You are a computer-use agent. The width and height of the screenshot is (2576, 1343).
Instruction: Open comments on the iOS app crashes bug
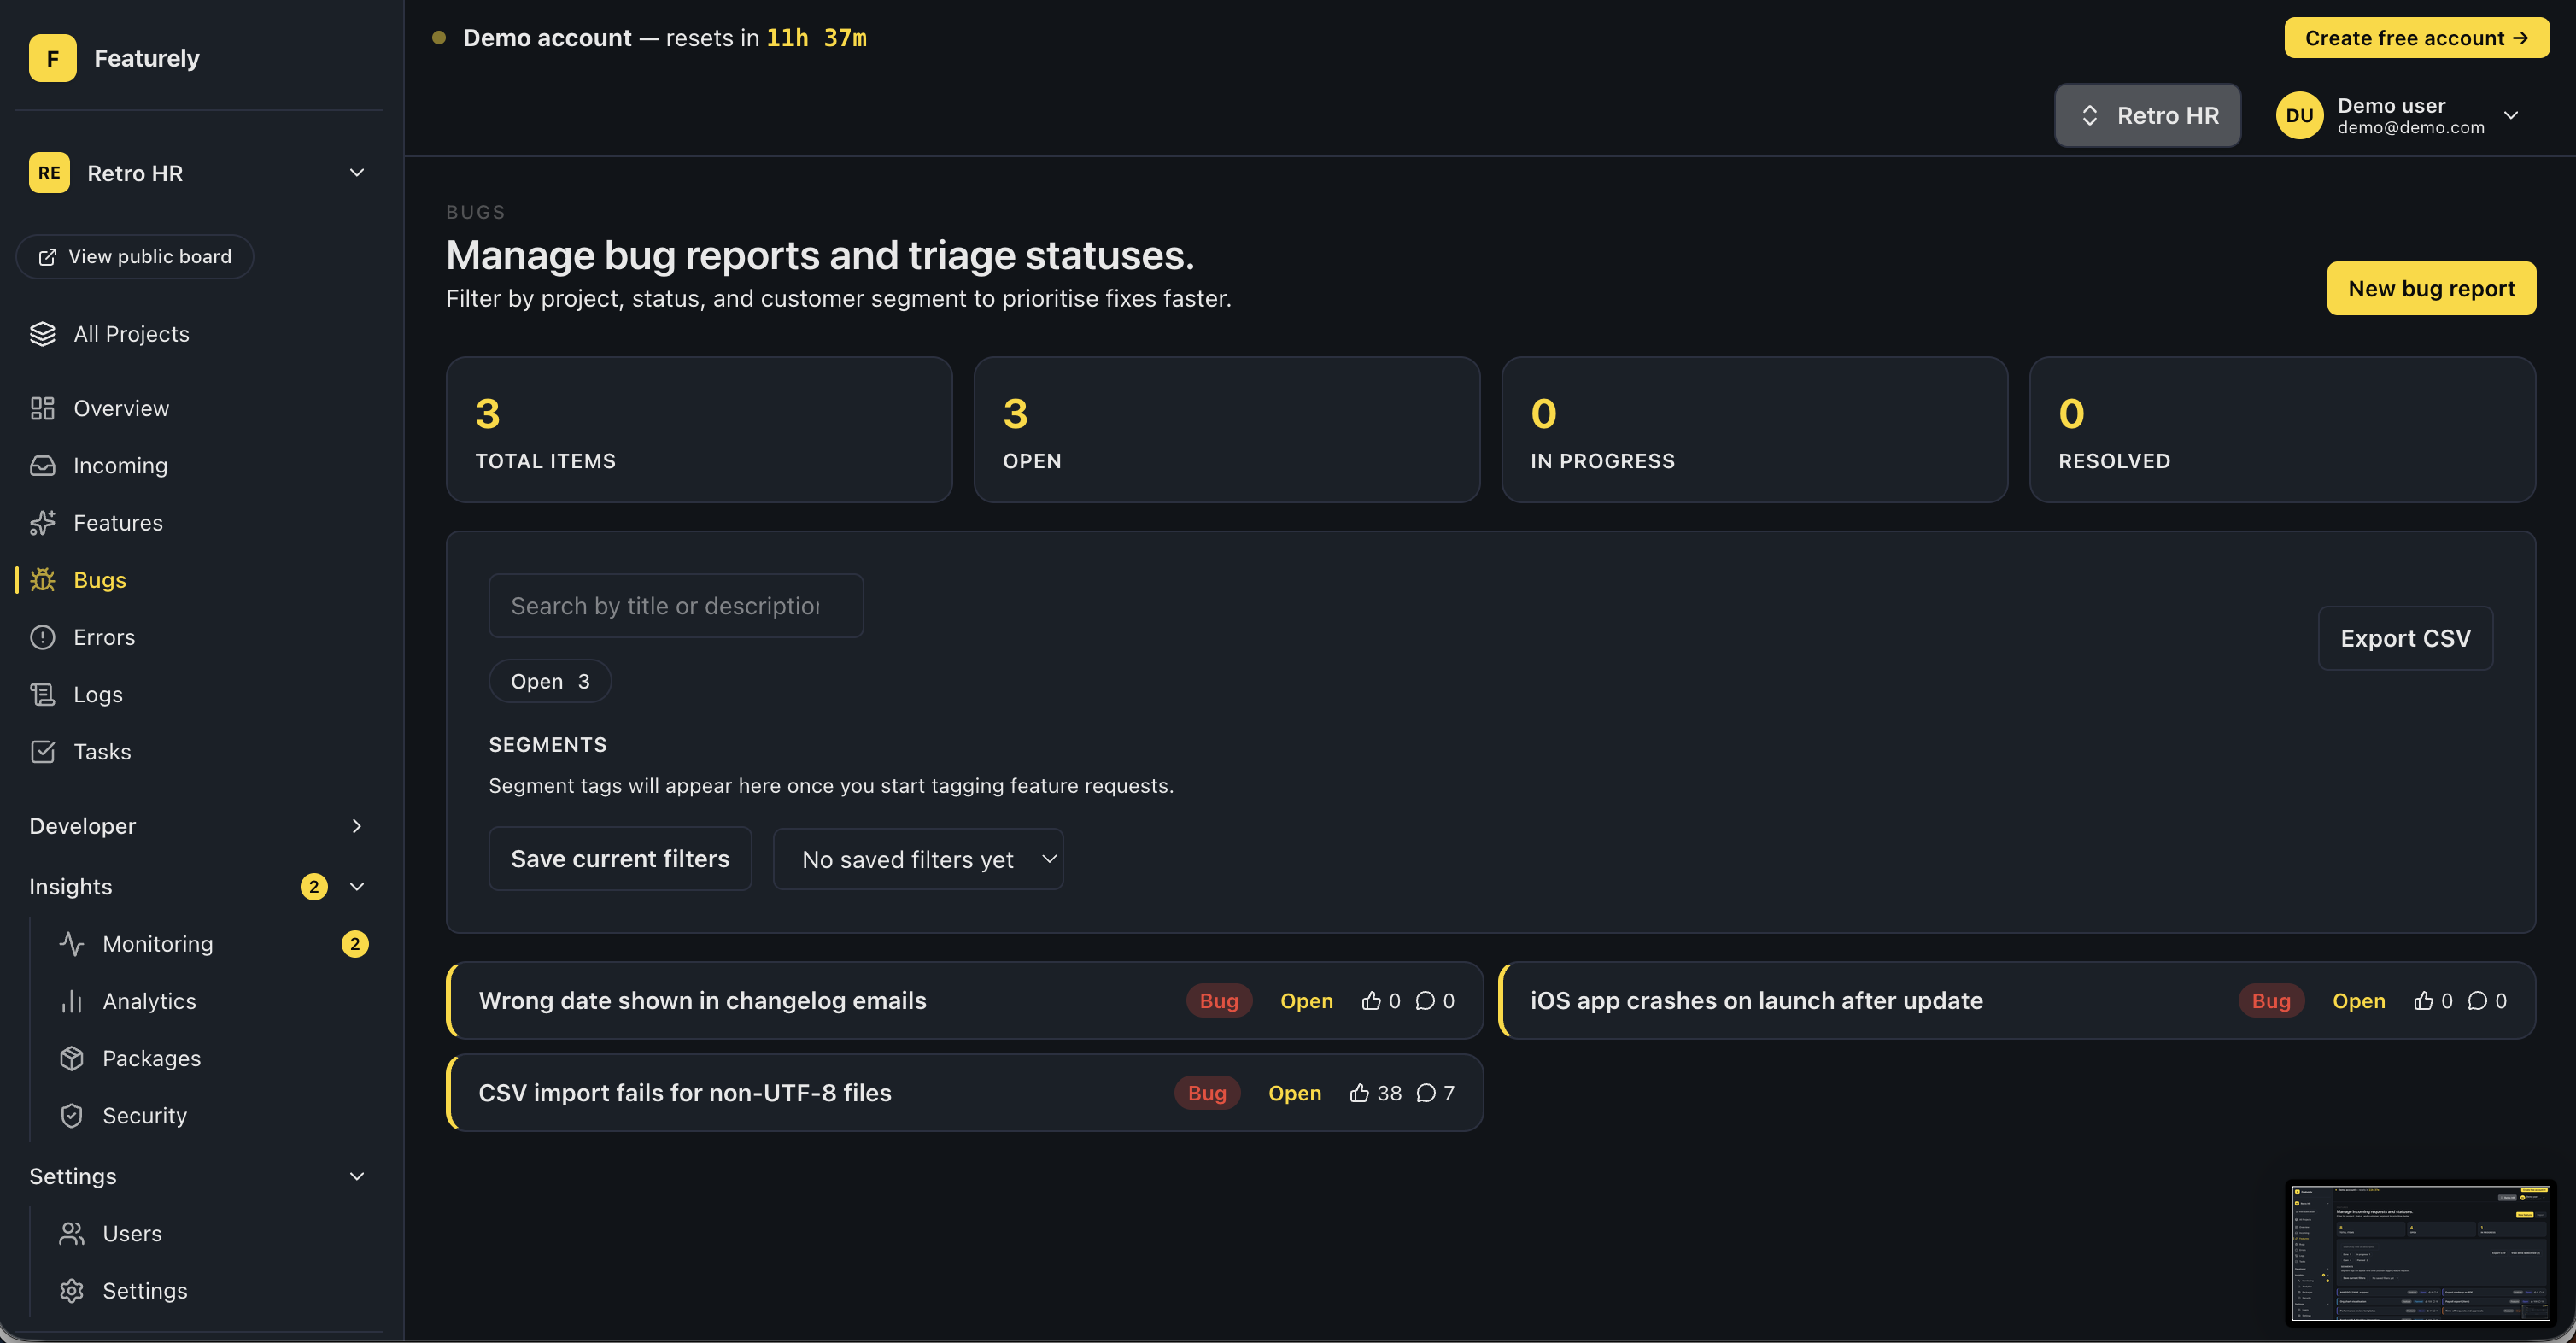tap(2477, 1001)
